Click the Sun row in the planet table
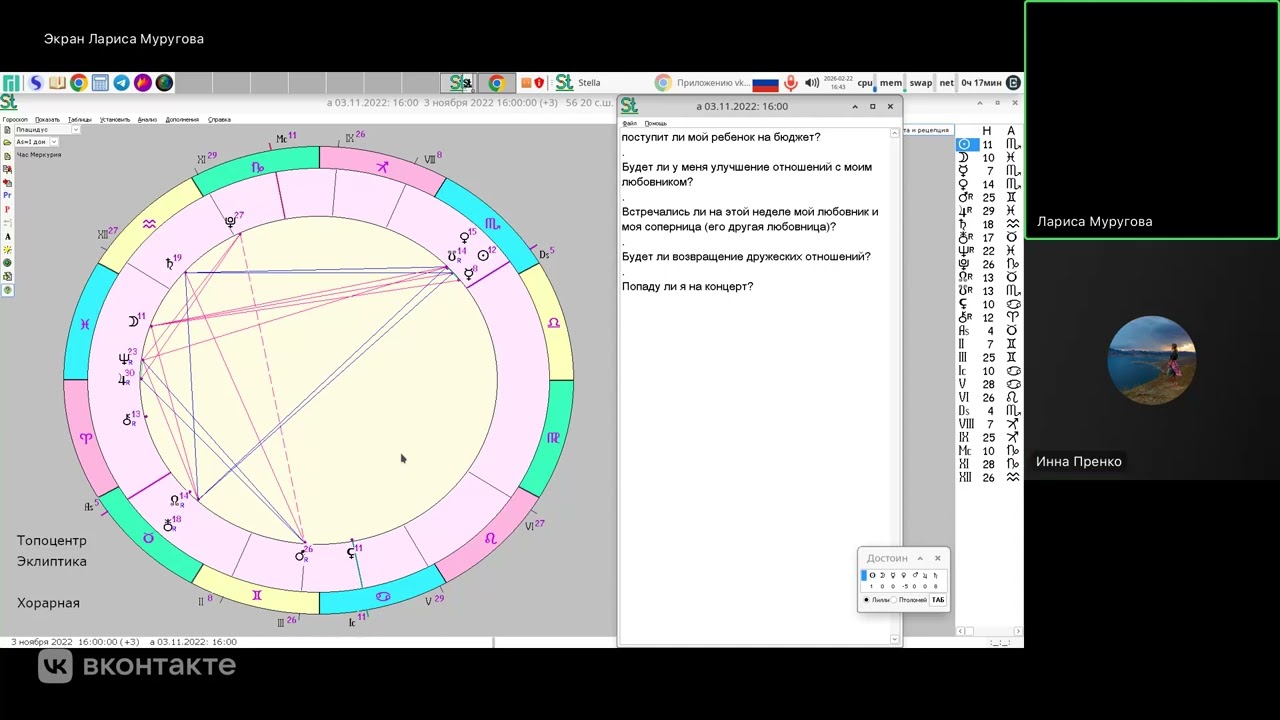Viewport: 1280px width, 720px height. point(988,144)
